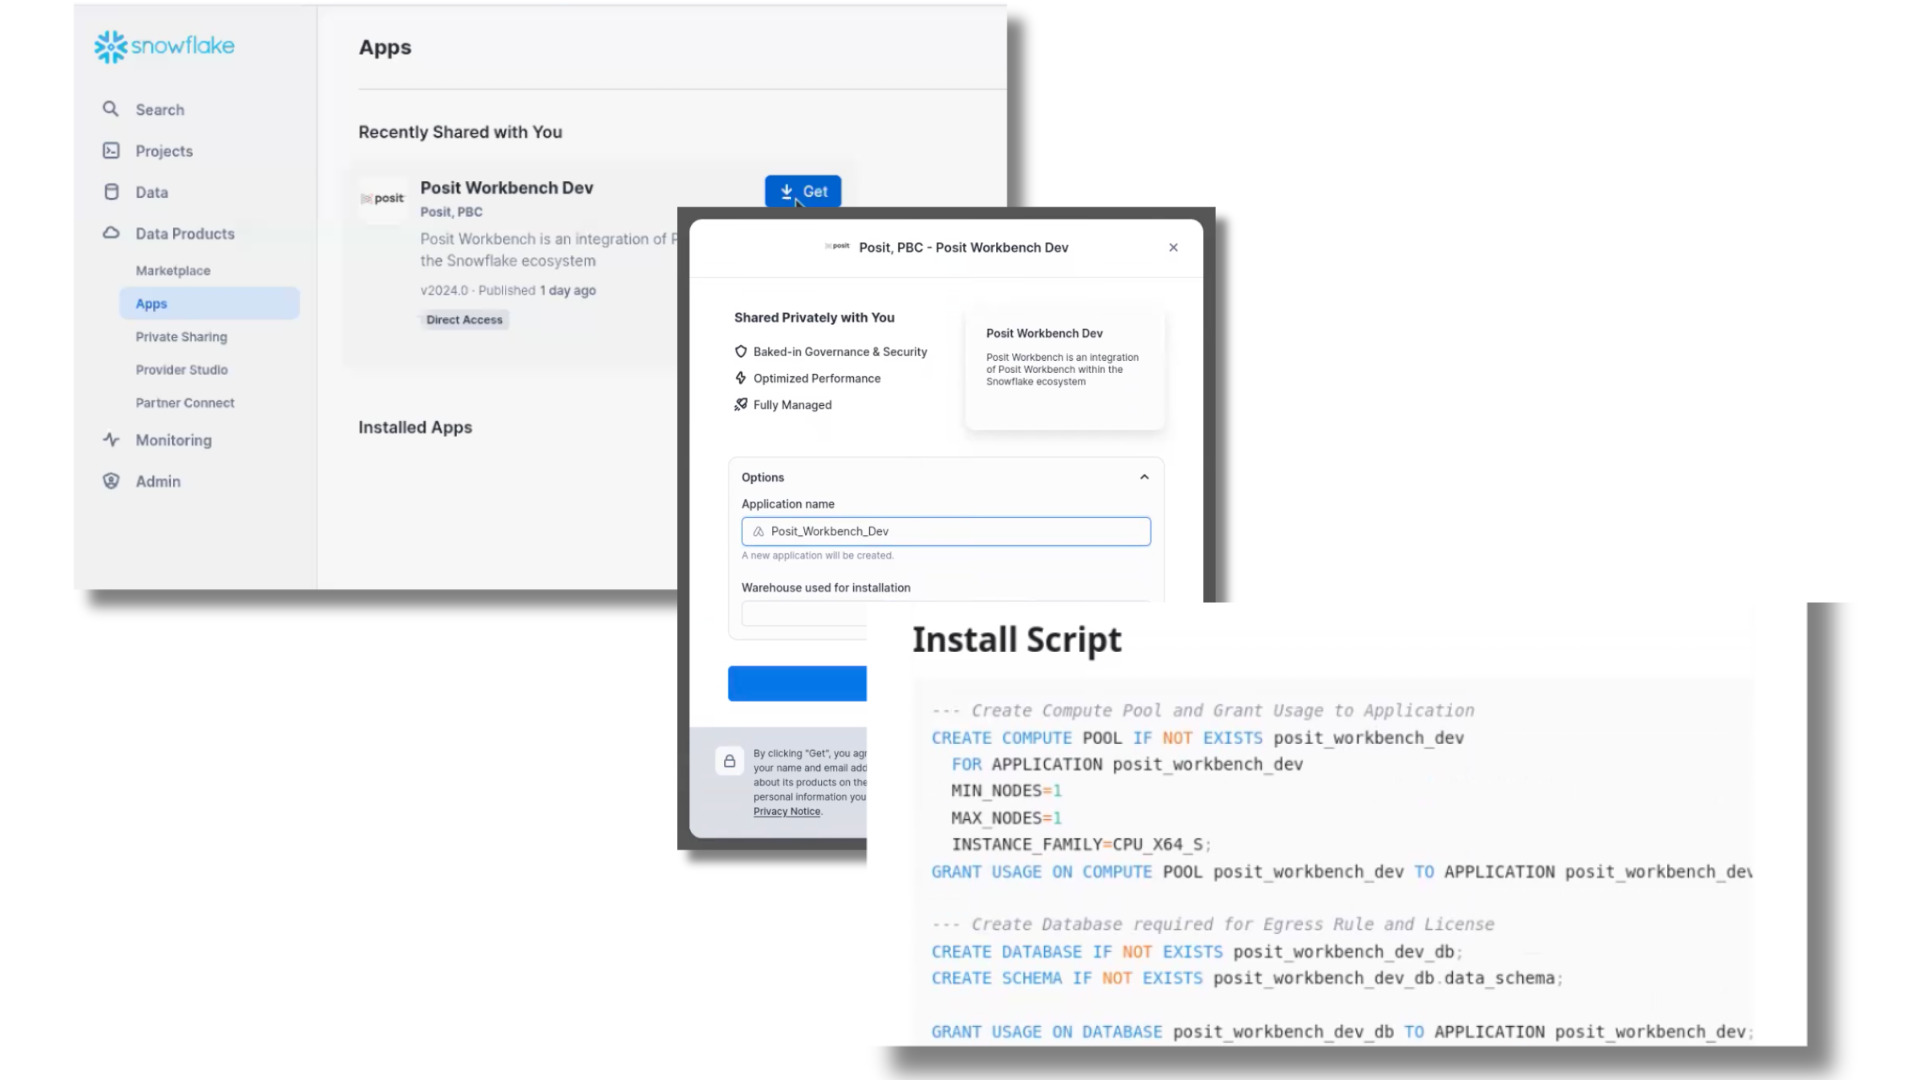Click the blue Get button in dialog

coord(797,683)
